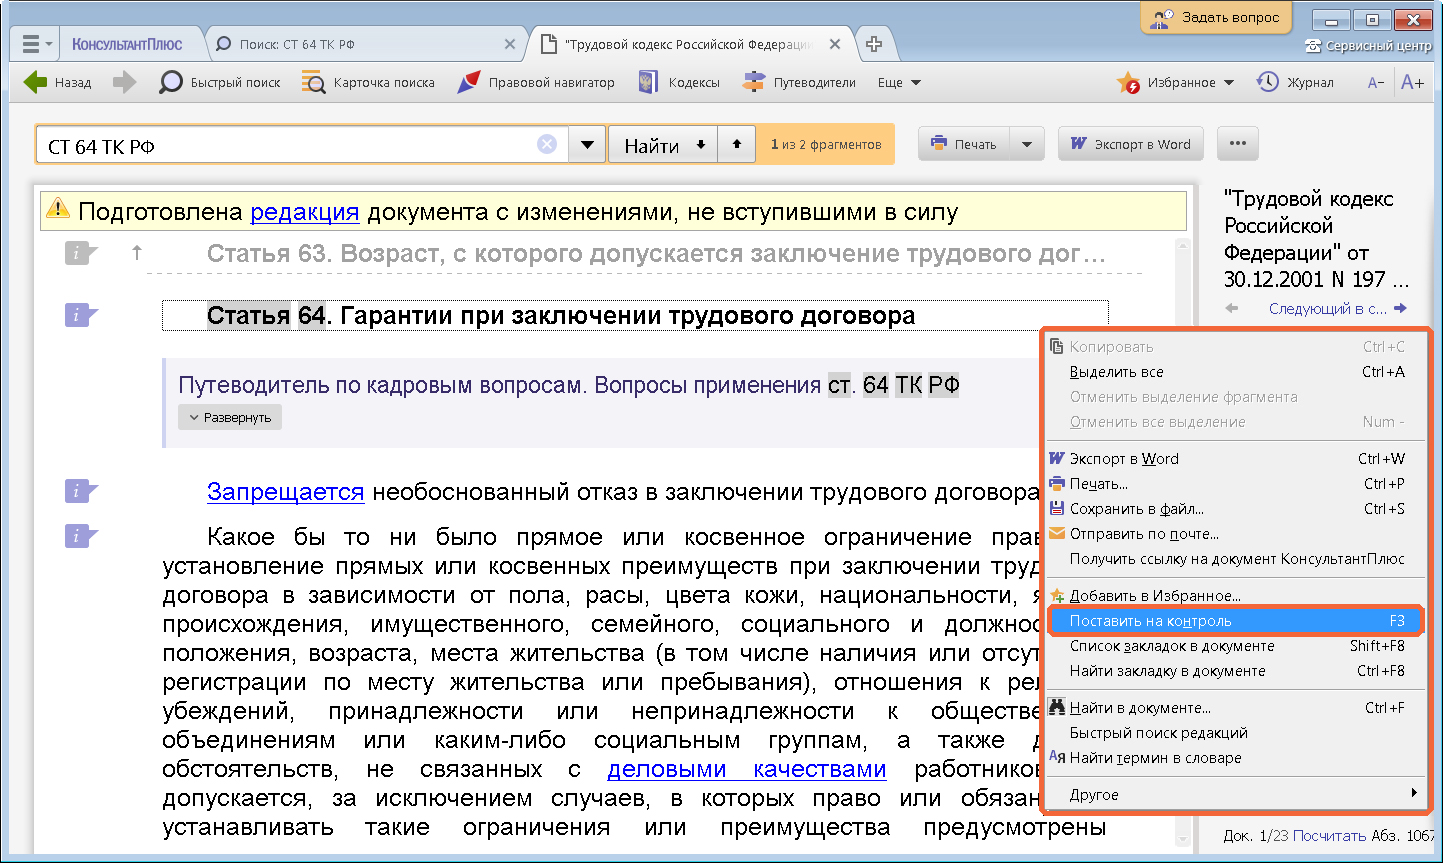Screen dimensions: 1443x863
Task: Go to previous found fragment, up arrow
Action: click(x=737, y=144)
